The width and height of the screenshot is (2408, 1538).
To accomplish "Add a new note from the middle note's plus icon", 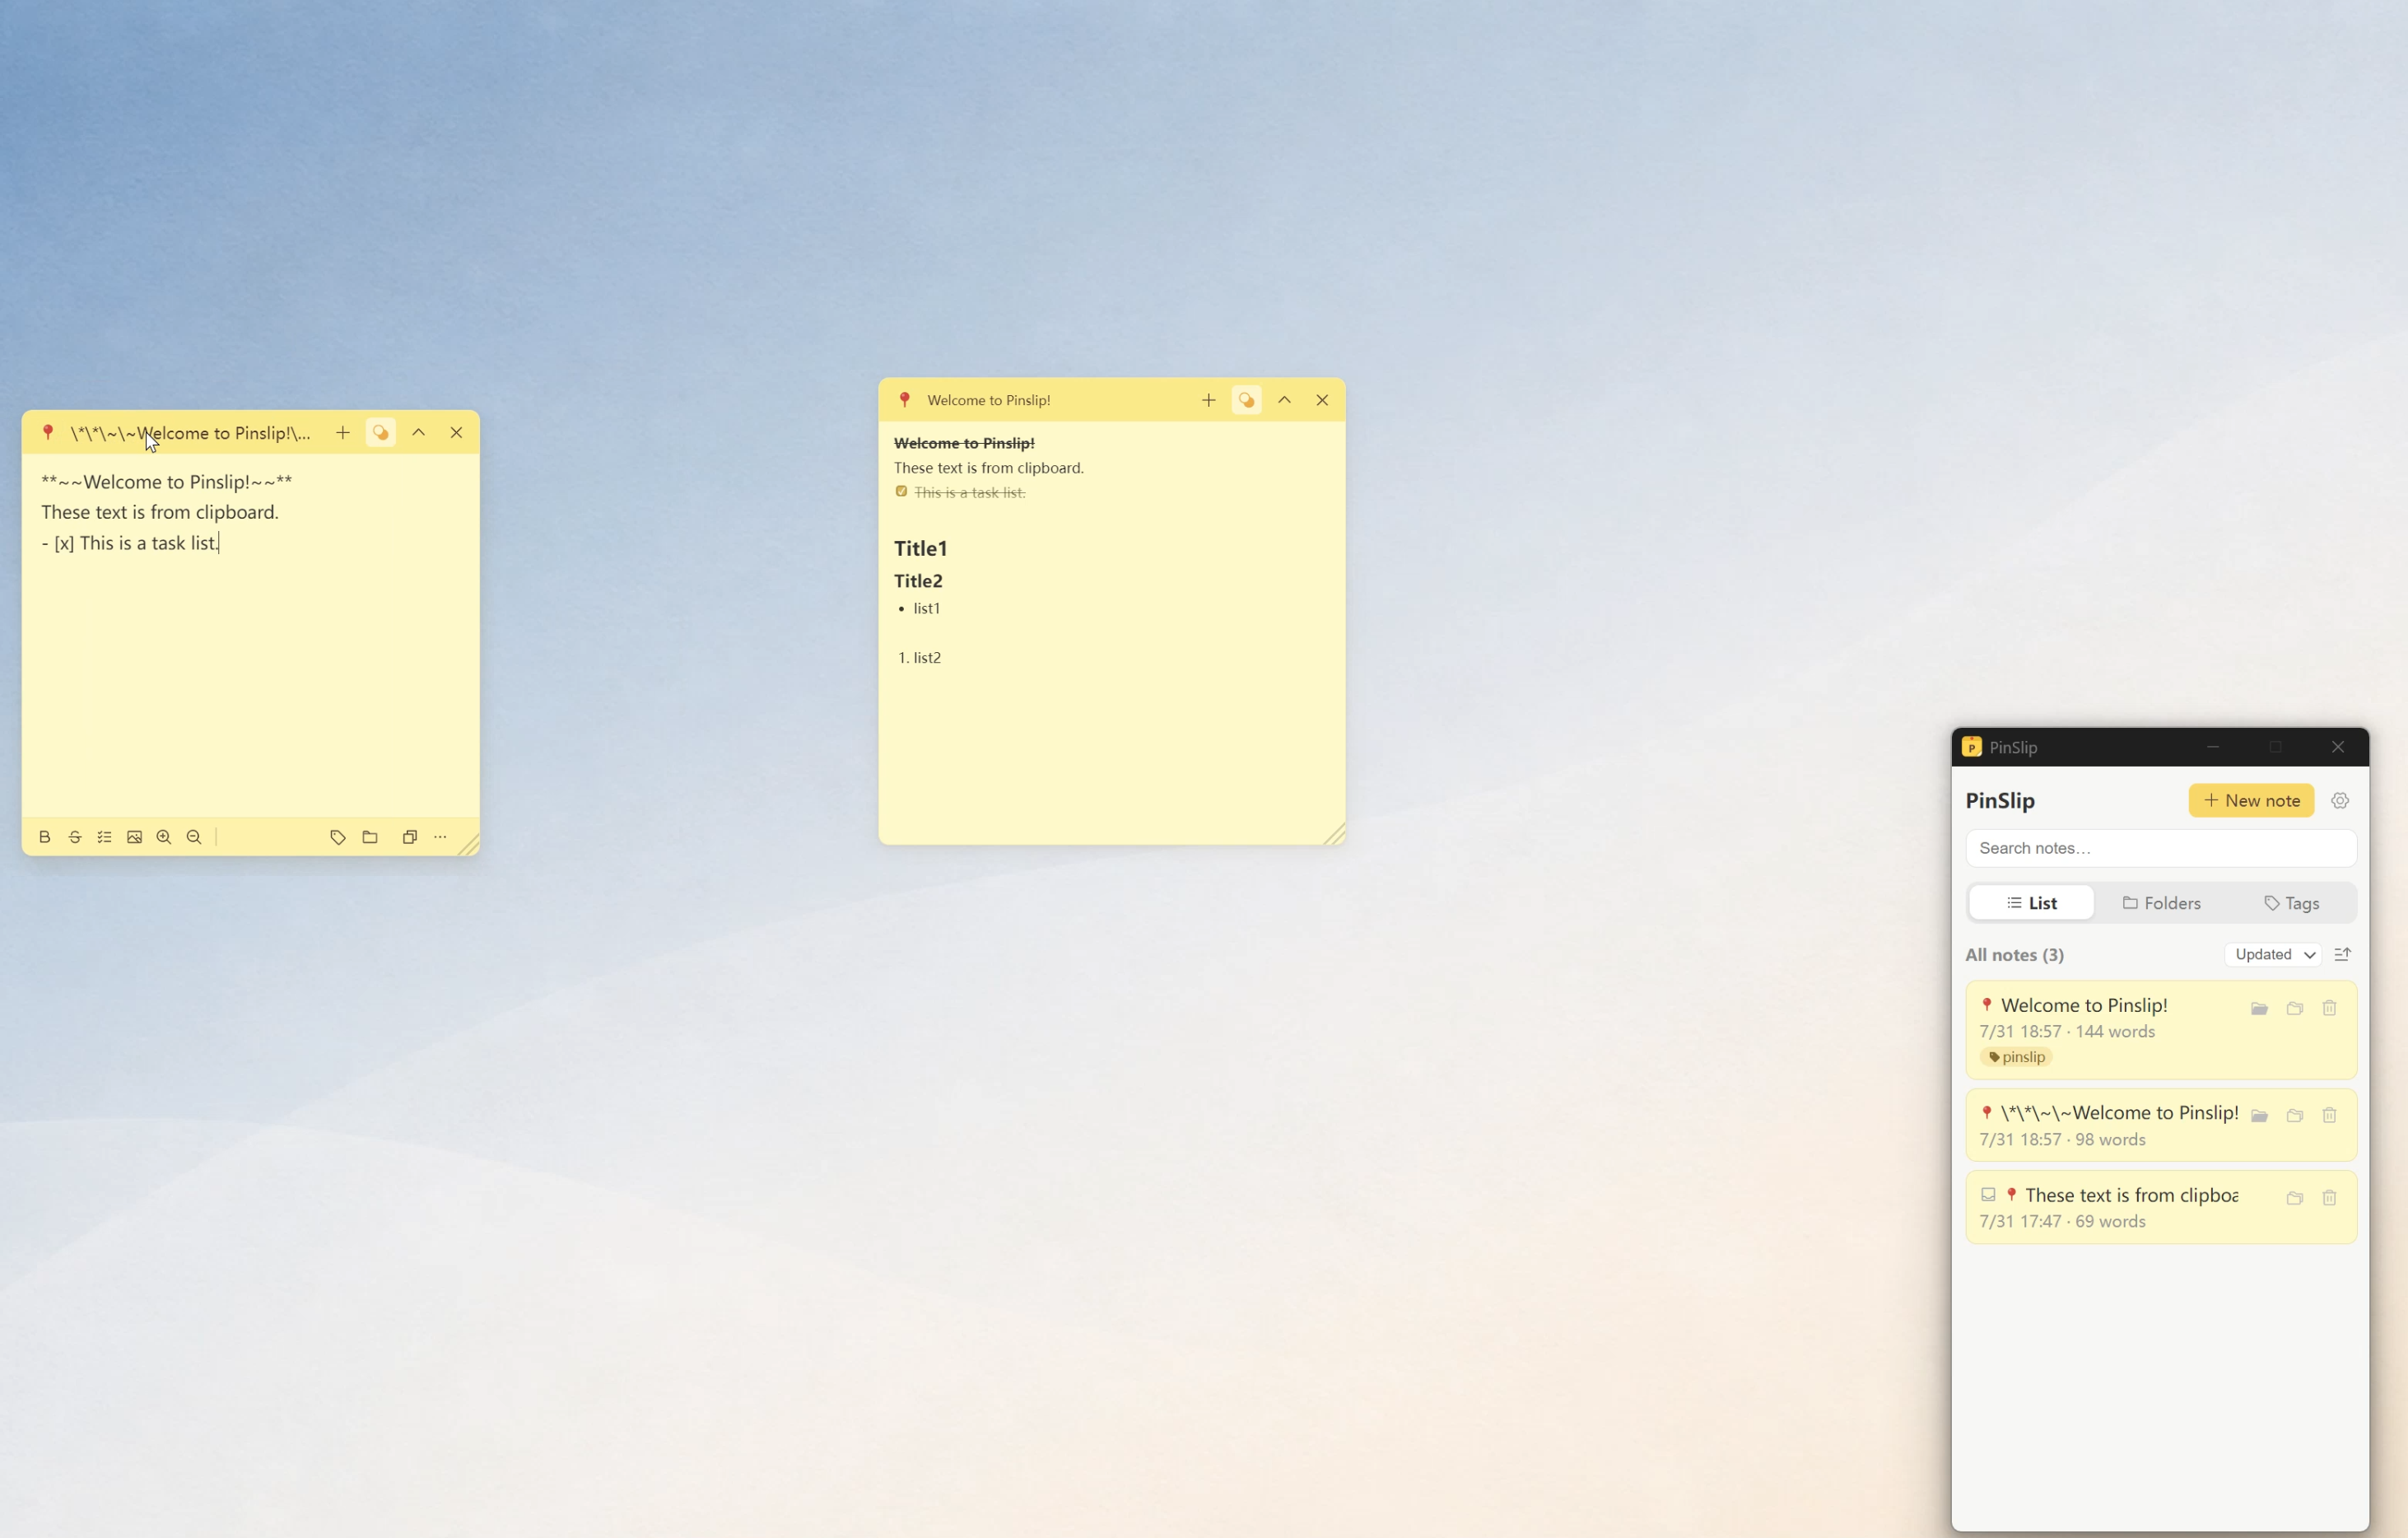I will [x=1209, y=400].
